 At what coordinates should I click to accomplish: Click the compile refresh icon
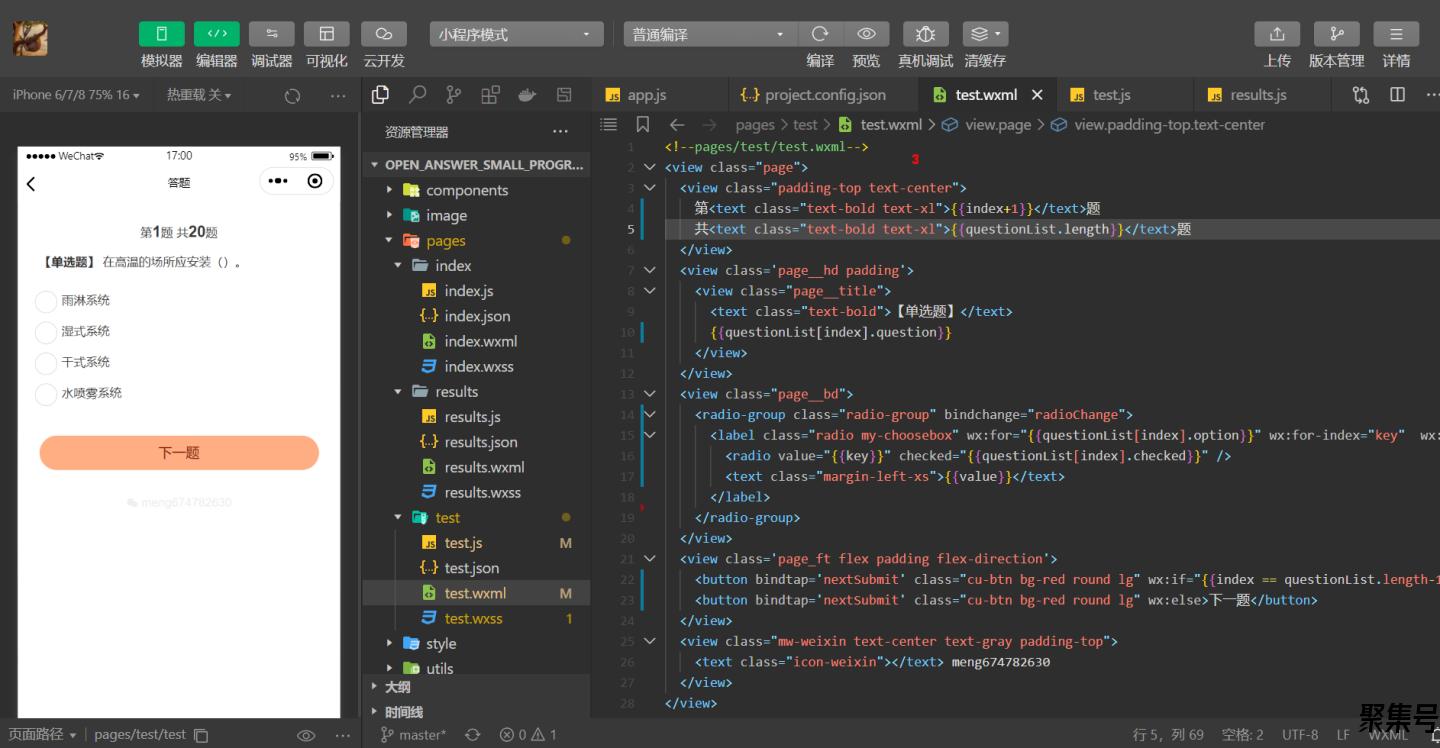pyautogui.click(x=820, y=34)
